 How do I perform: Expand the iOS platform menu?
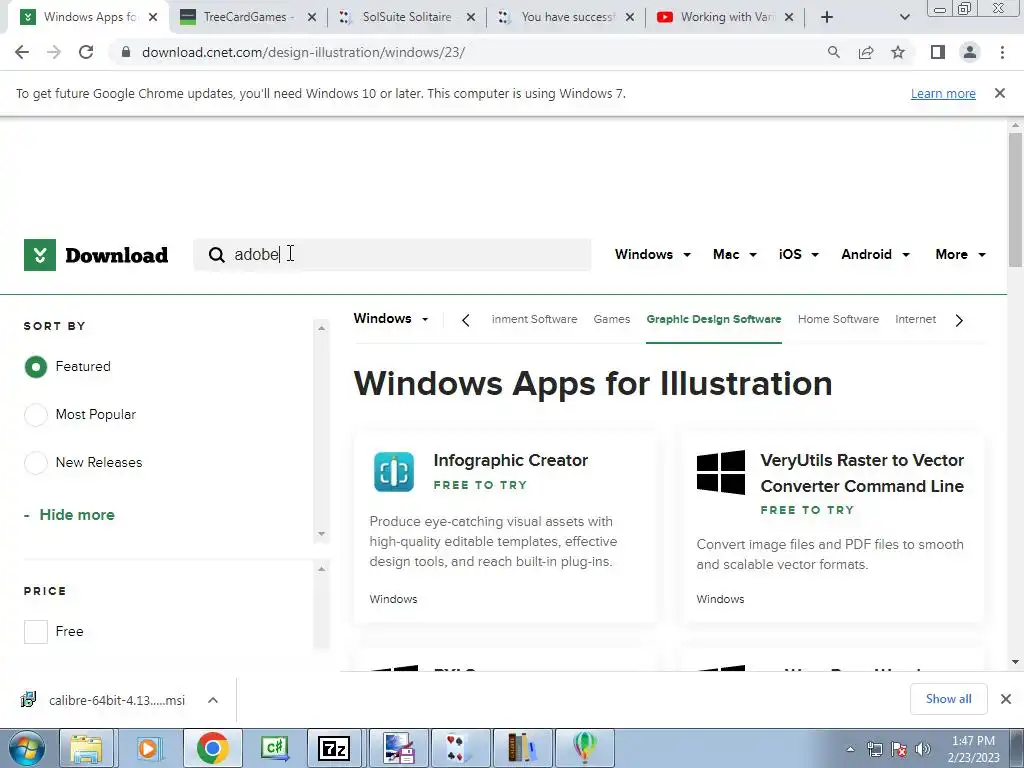pos(798,255)
